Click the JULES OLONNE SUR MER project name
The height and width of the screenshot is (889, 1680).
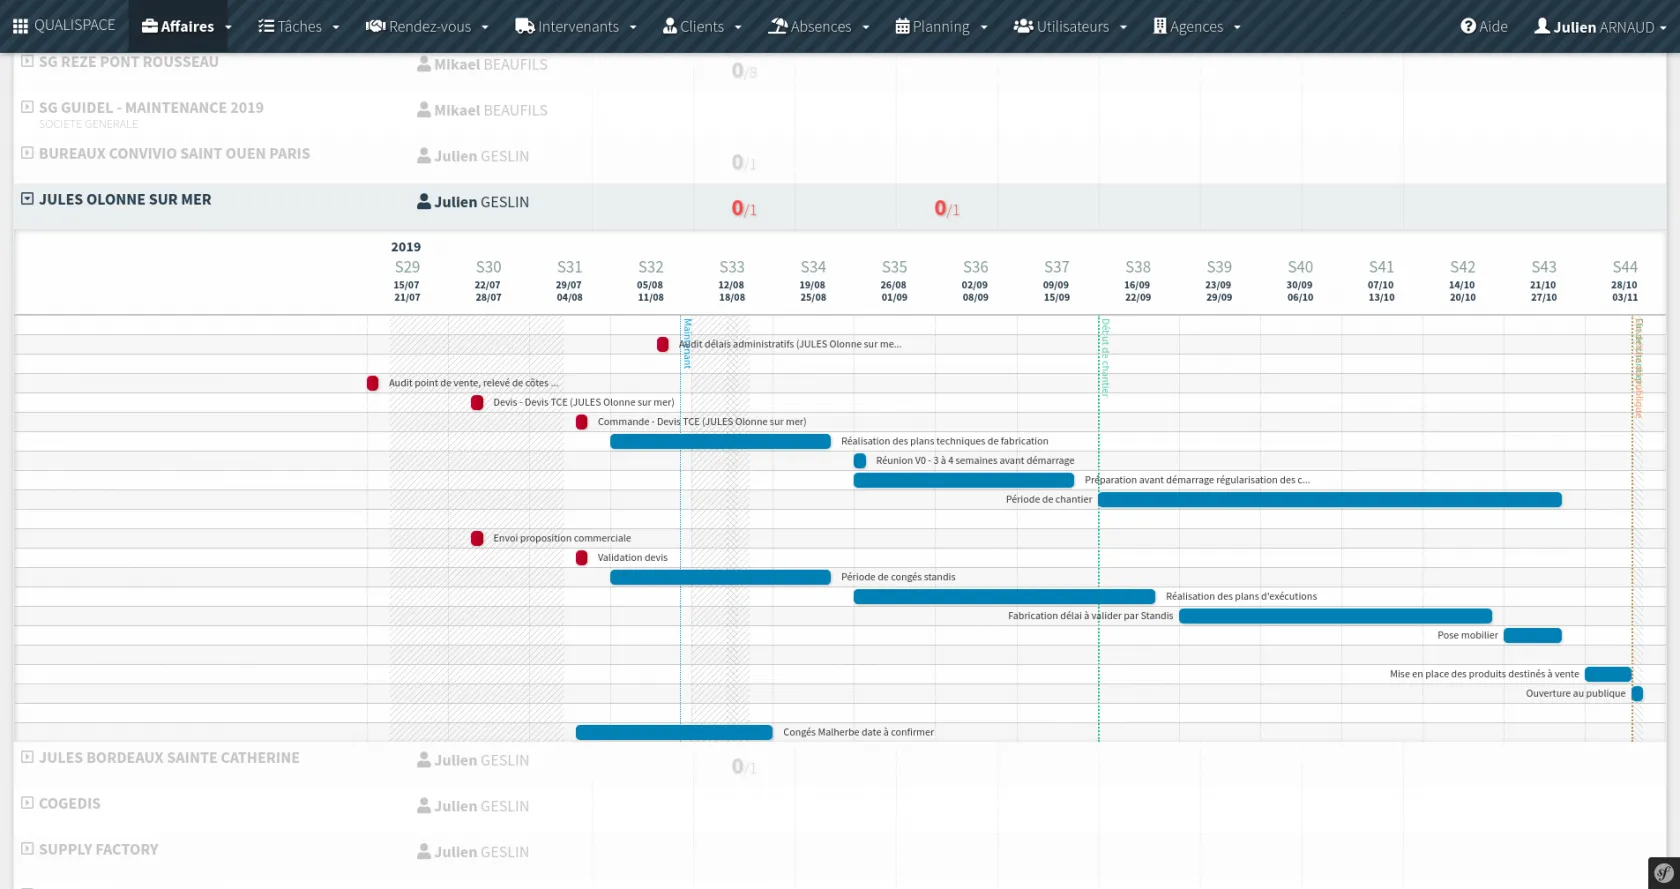click(125, 199)
